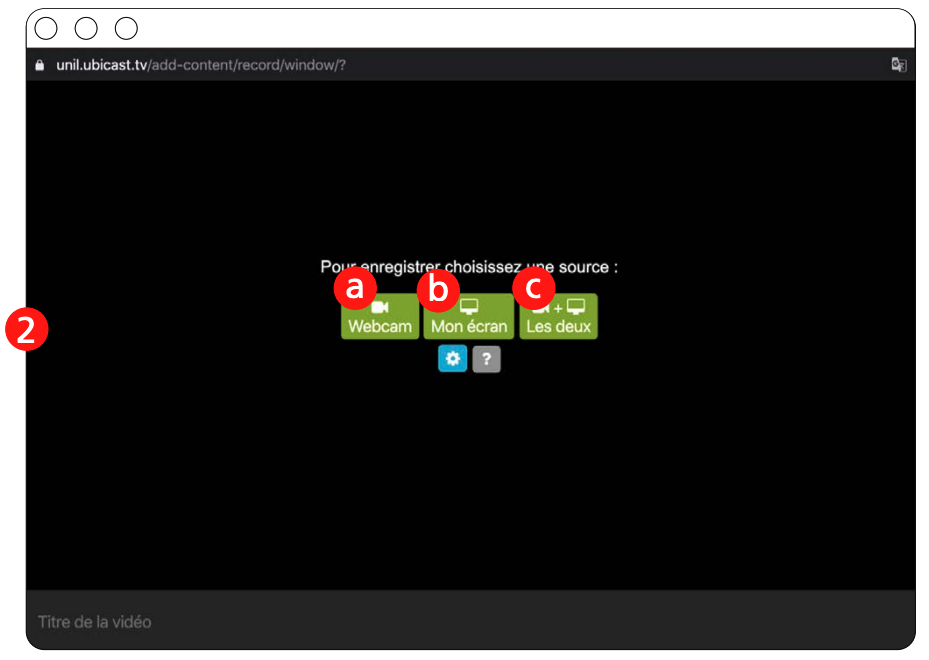Click the translate page icon in address bar
The image size is (929, 660).
click(x=898, y=65)
